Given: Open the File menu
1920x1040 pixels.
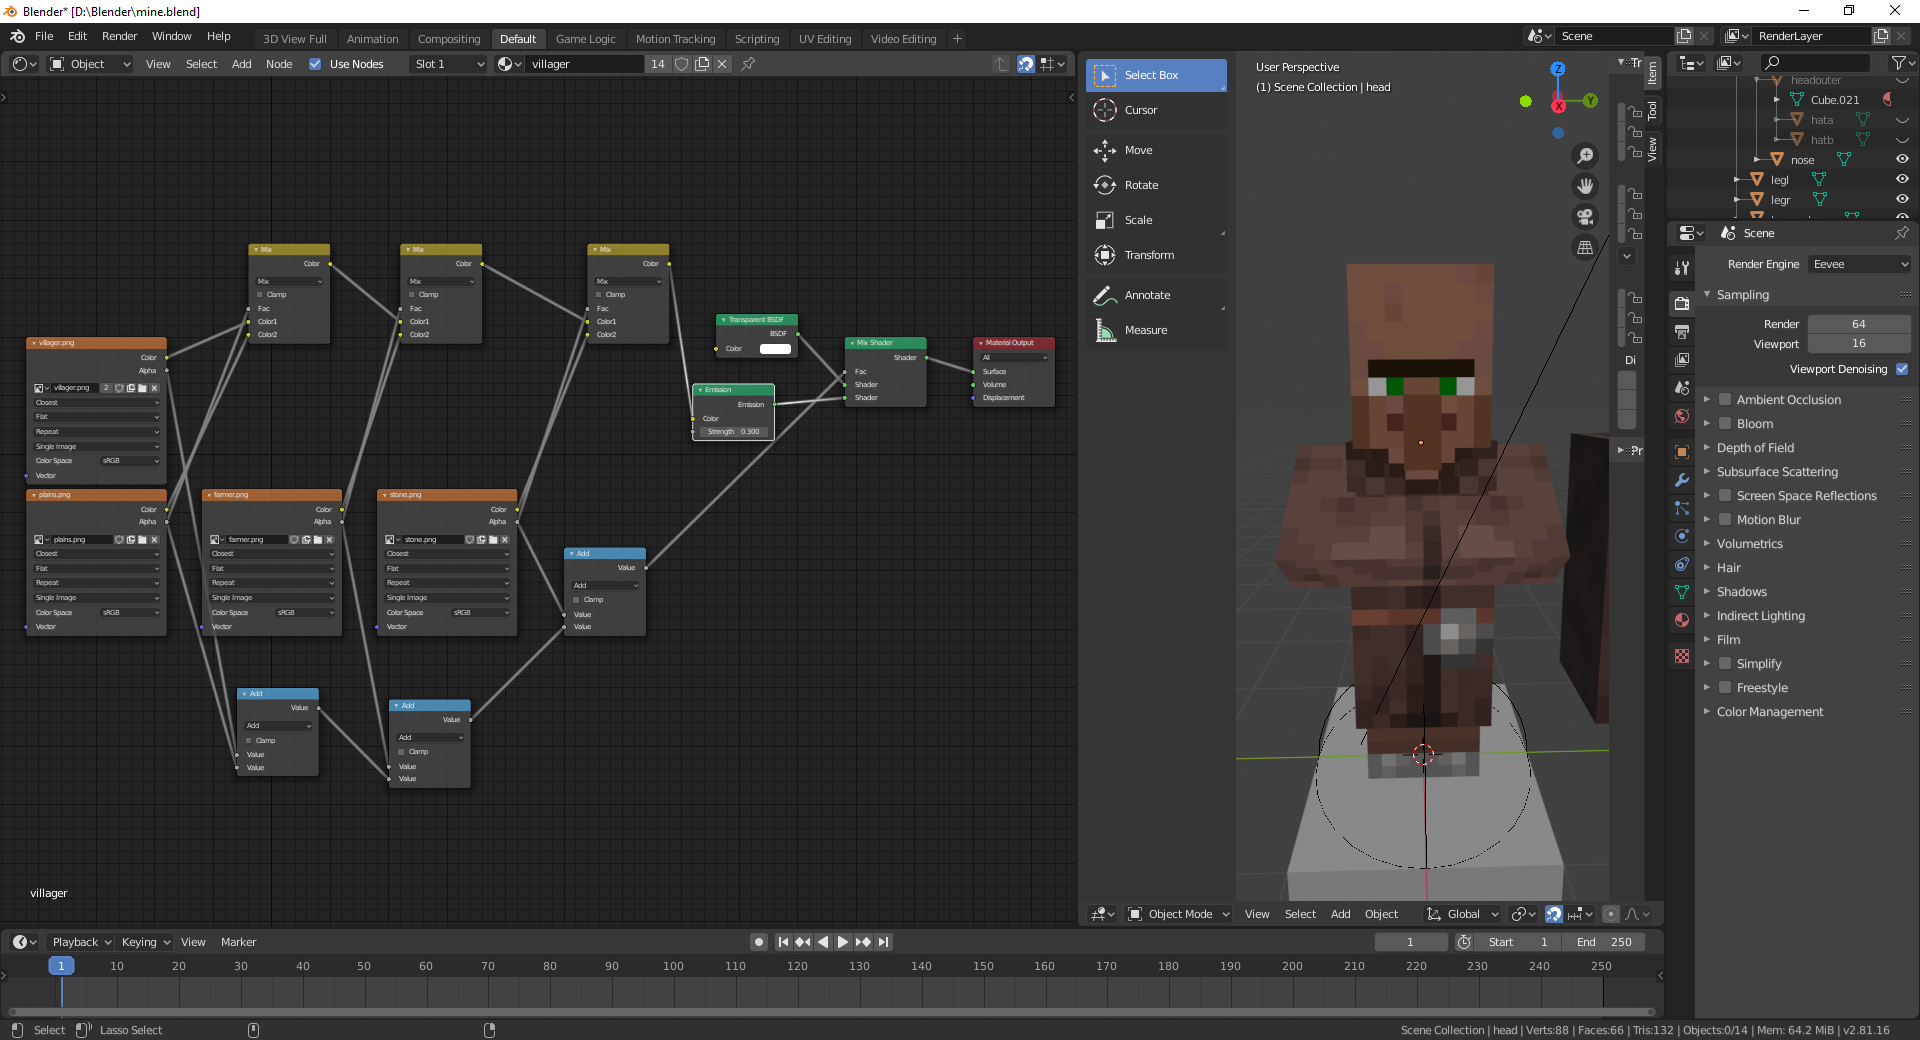Looking at the screenshot, I should click(44, 36).
